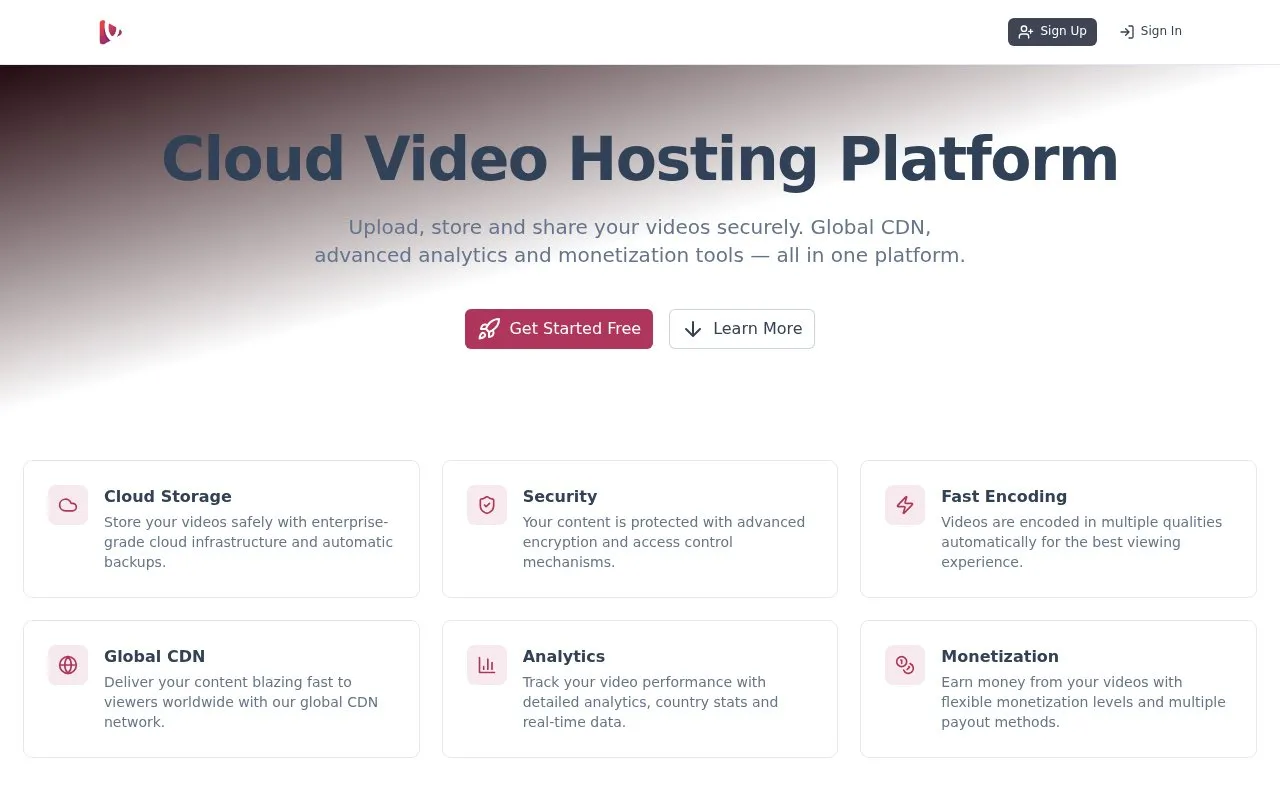Click the "Earn money from your videos" text
The image size is (1280, 800).
coord(1083,702)
